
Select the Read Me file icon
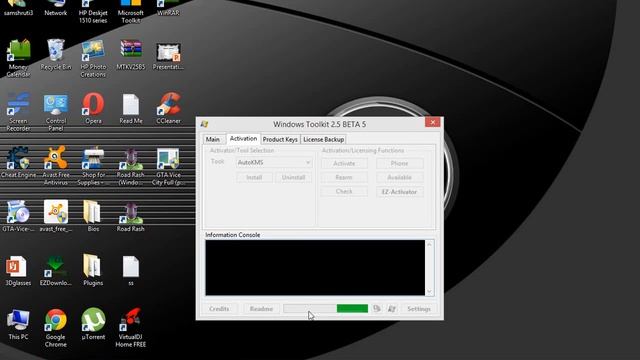pos(131,109)
